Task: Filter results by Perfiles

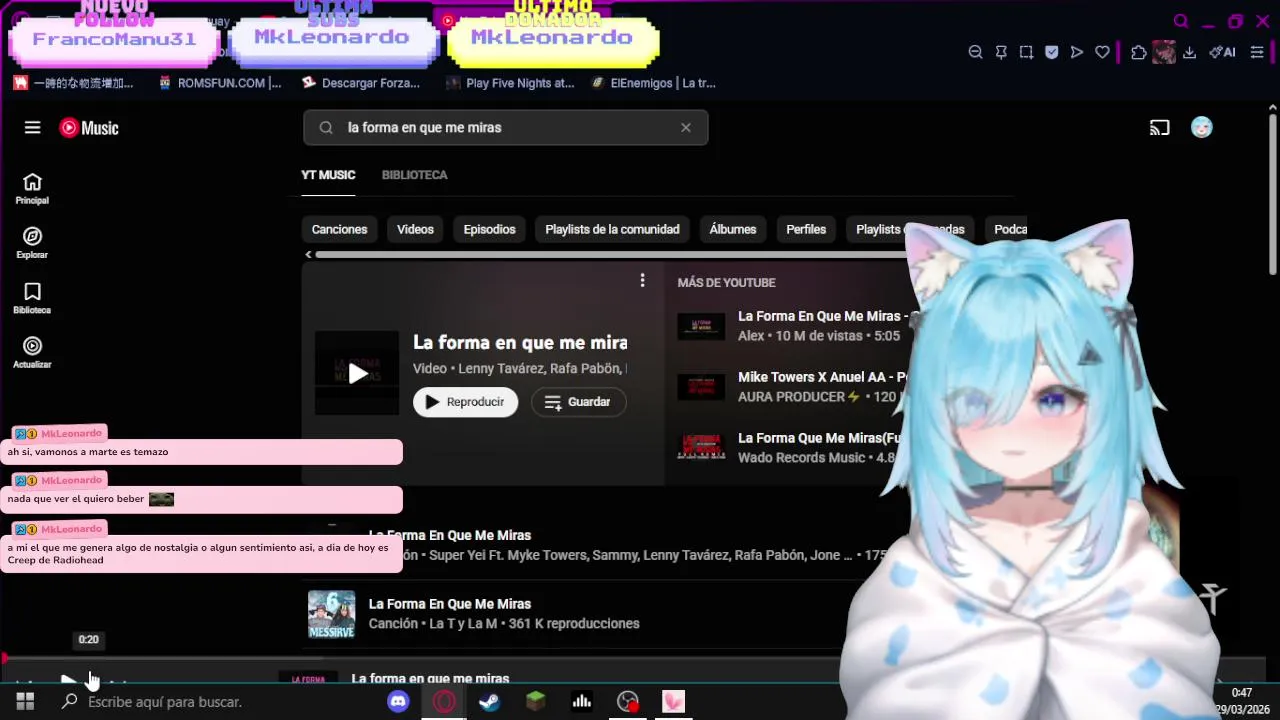Action: tap(806, 229)
